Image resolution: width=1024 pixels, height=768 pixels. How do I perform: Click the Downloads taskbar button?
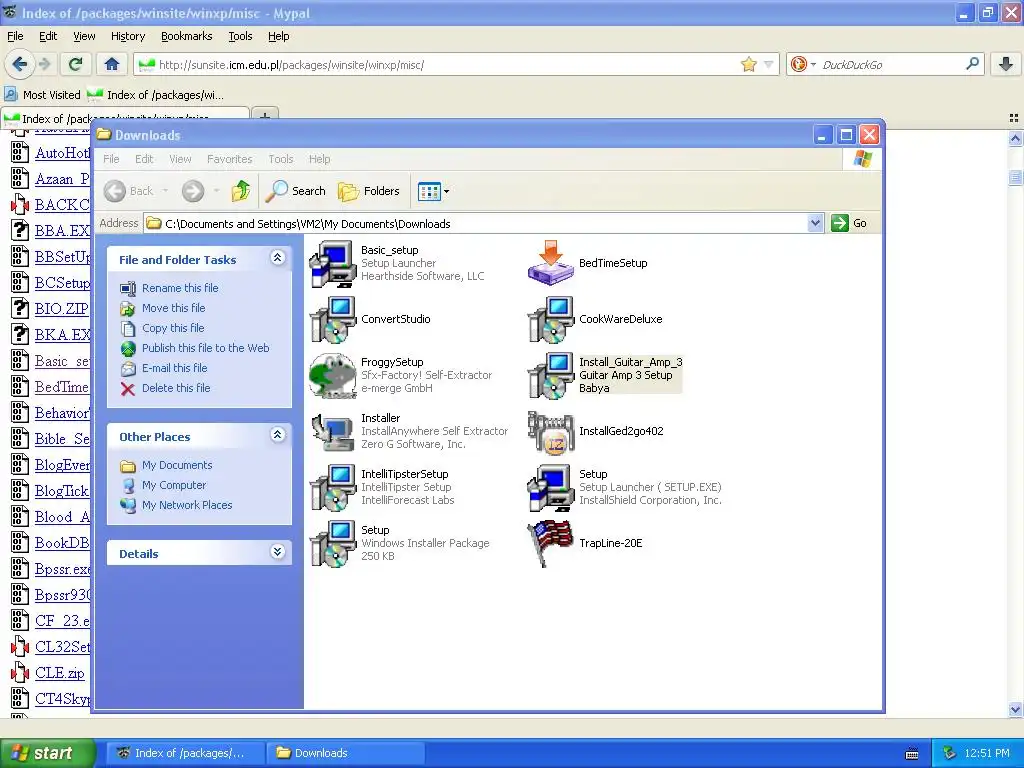point(345,753)
